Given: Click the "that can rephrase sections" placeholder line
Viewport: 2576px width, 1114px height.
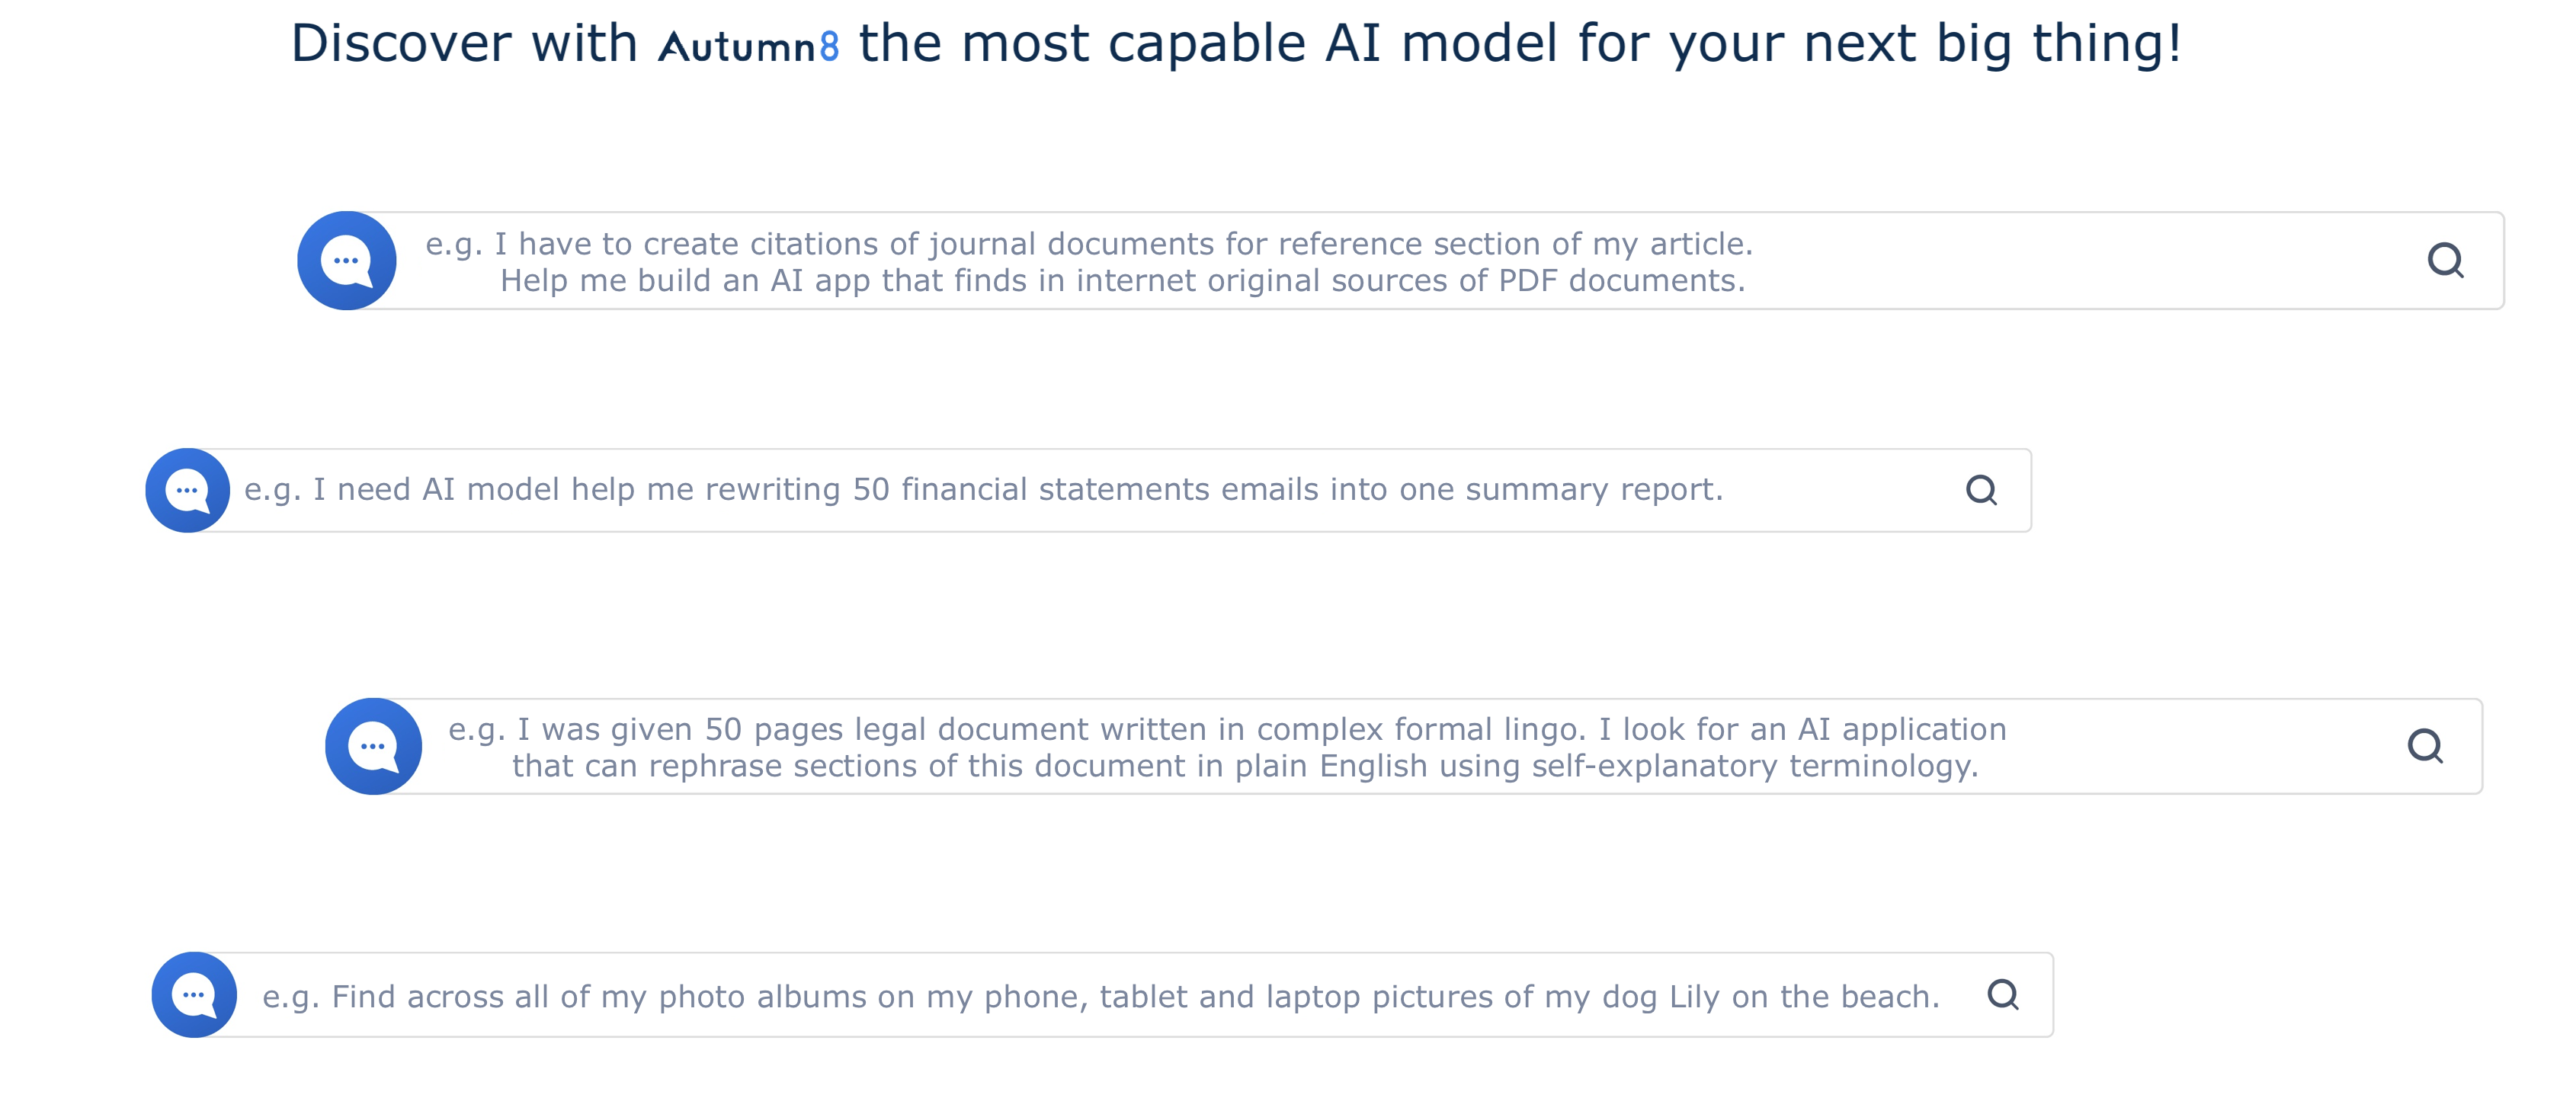Looking at the screenshot, I should tap(1245, 766).
